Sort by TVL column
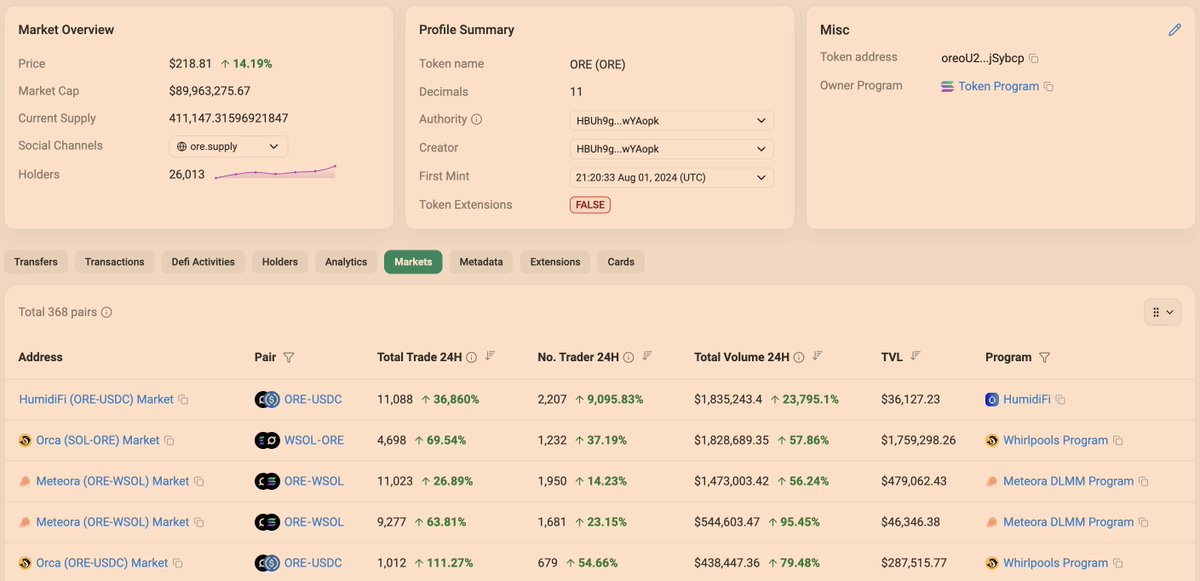The image size is (1200, 581). point(915,356)
